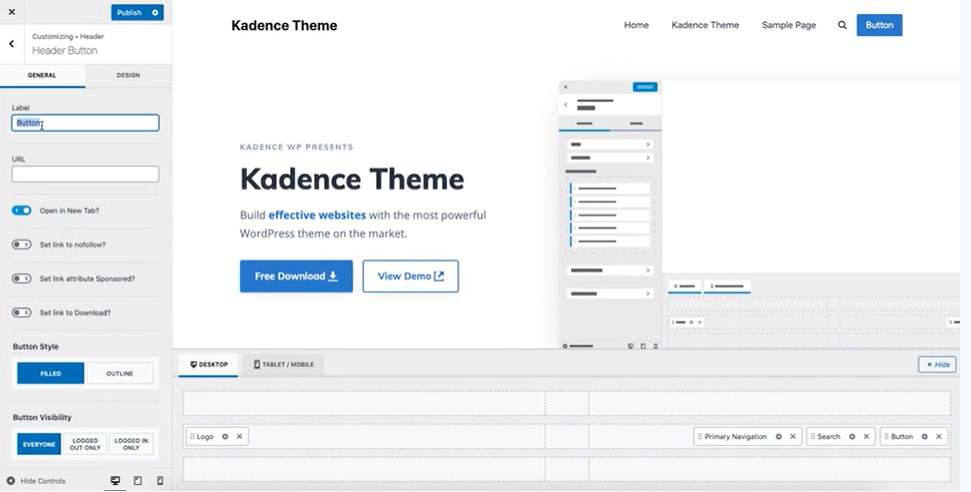971x492 pixels.
Task: Click the Button Style heading
Action: click(x=35, y=347)
